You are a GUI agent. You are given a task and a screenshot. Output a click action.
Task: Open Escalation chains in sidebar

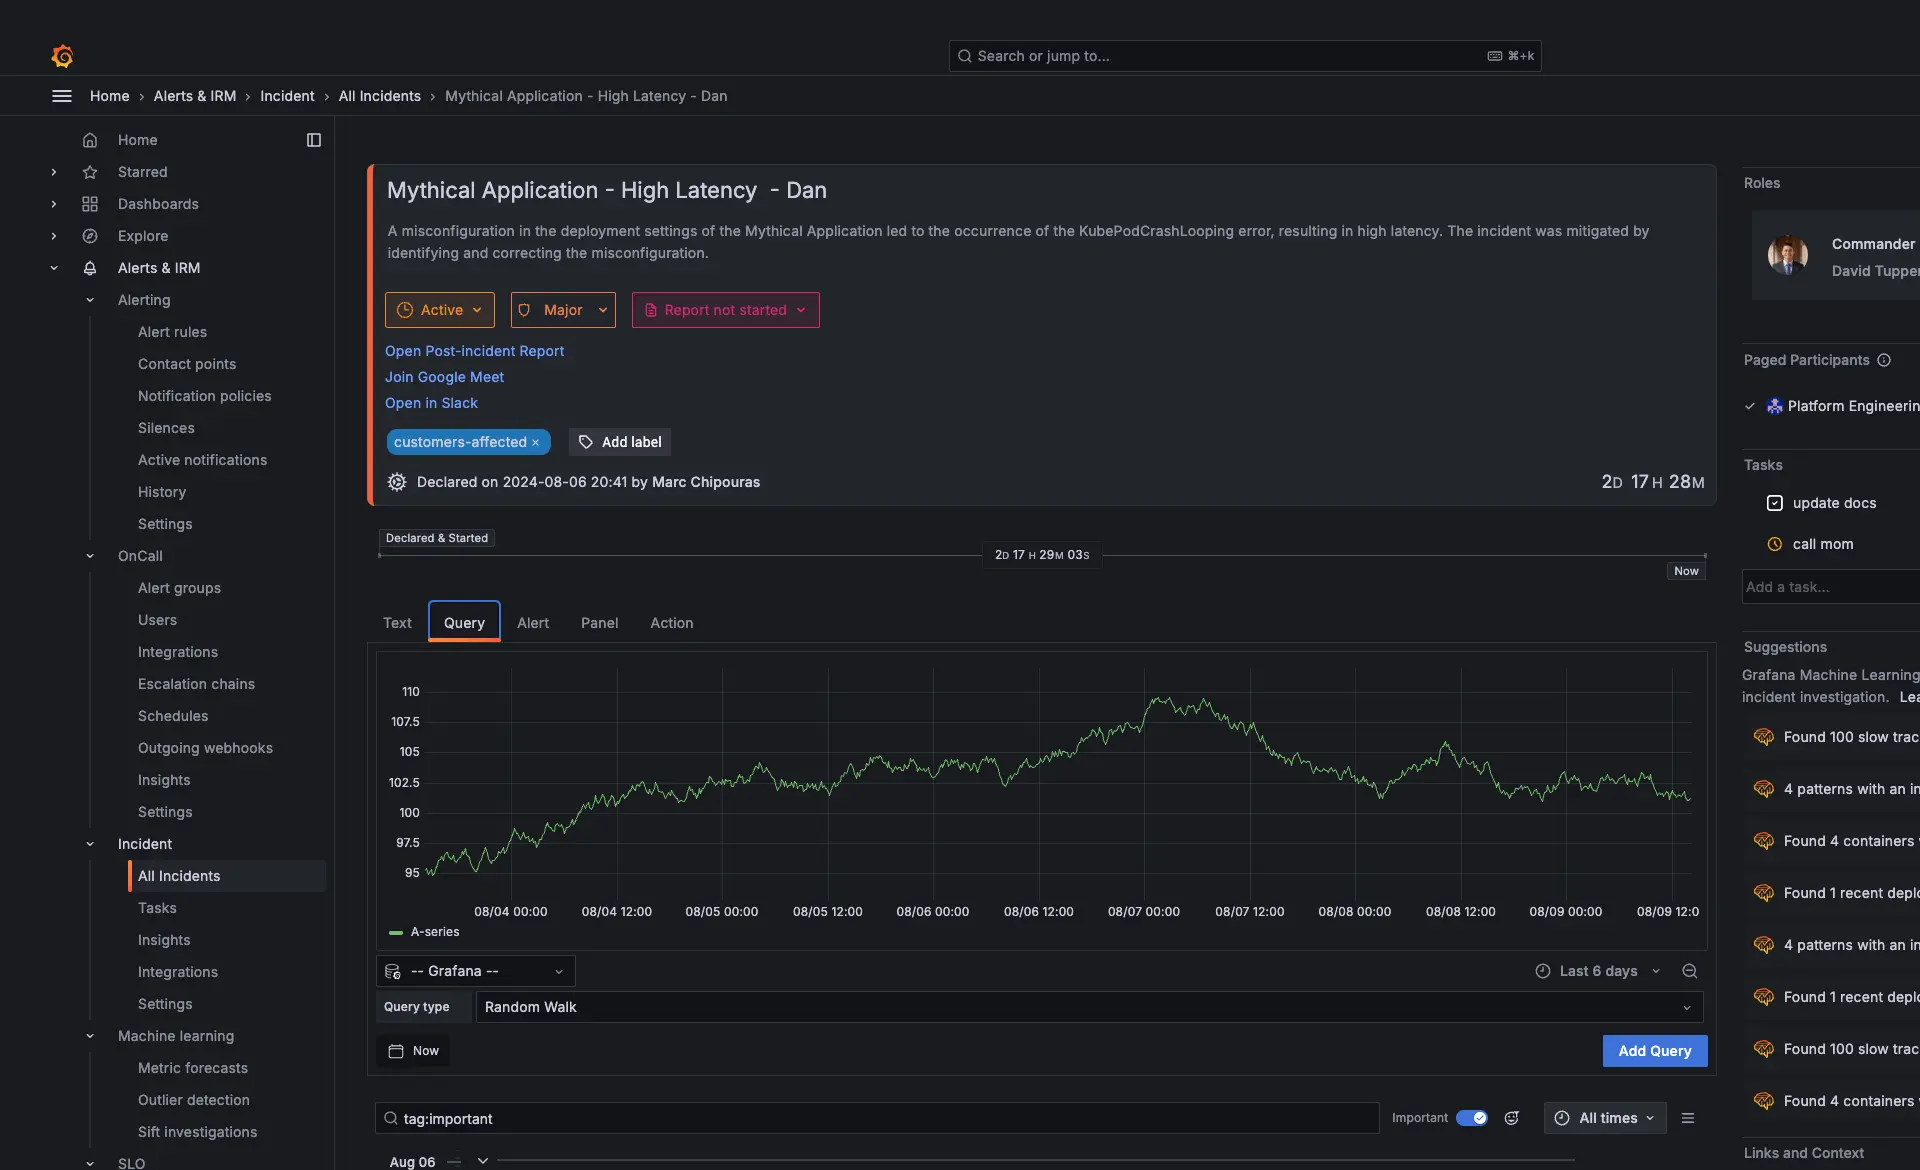[x=196, y=684]
